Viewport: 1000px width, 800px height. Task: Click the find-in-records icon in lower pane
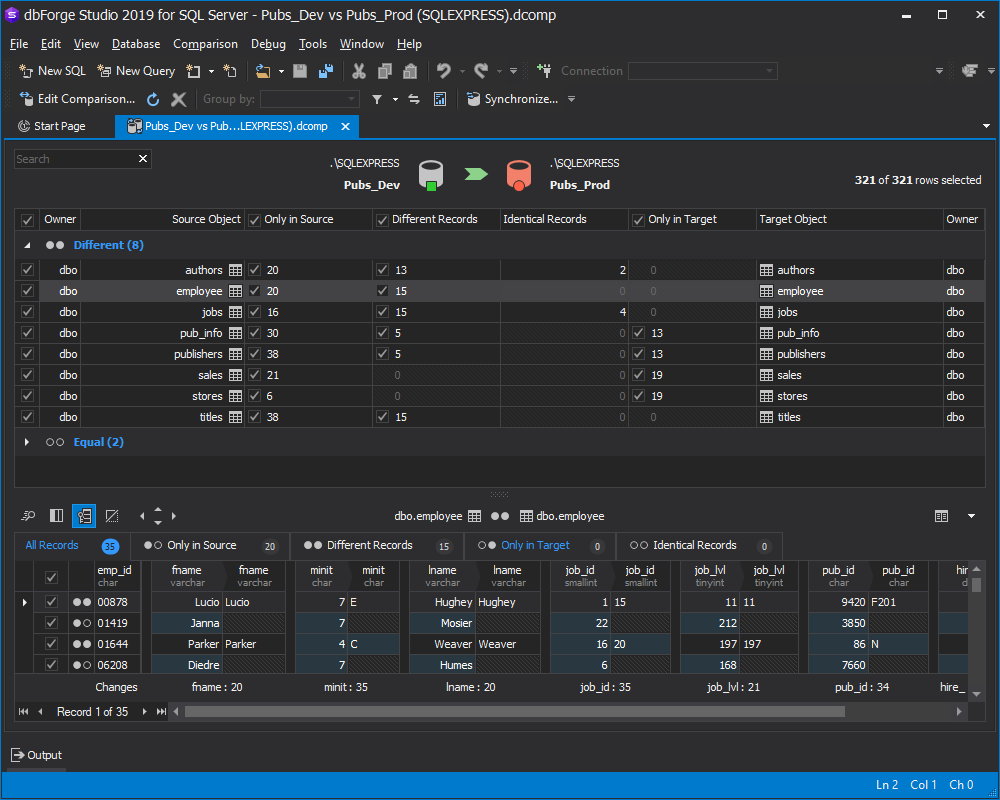(x=28, y=515)
